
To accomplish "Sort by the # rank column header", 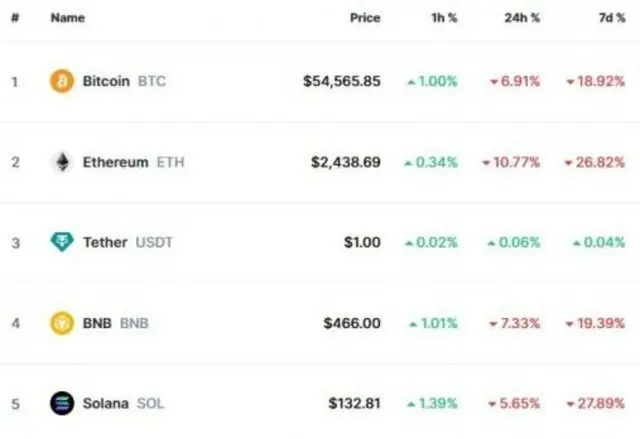I will (15, 18).
